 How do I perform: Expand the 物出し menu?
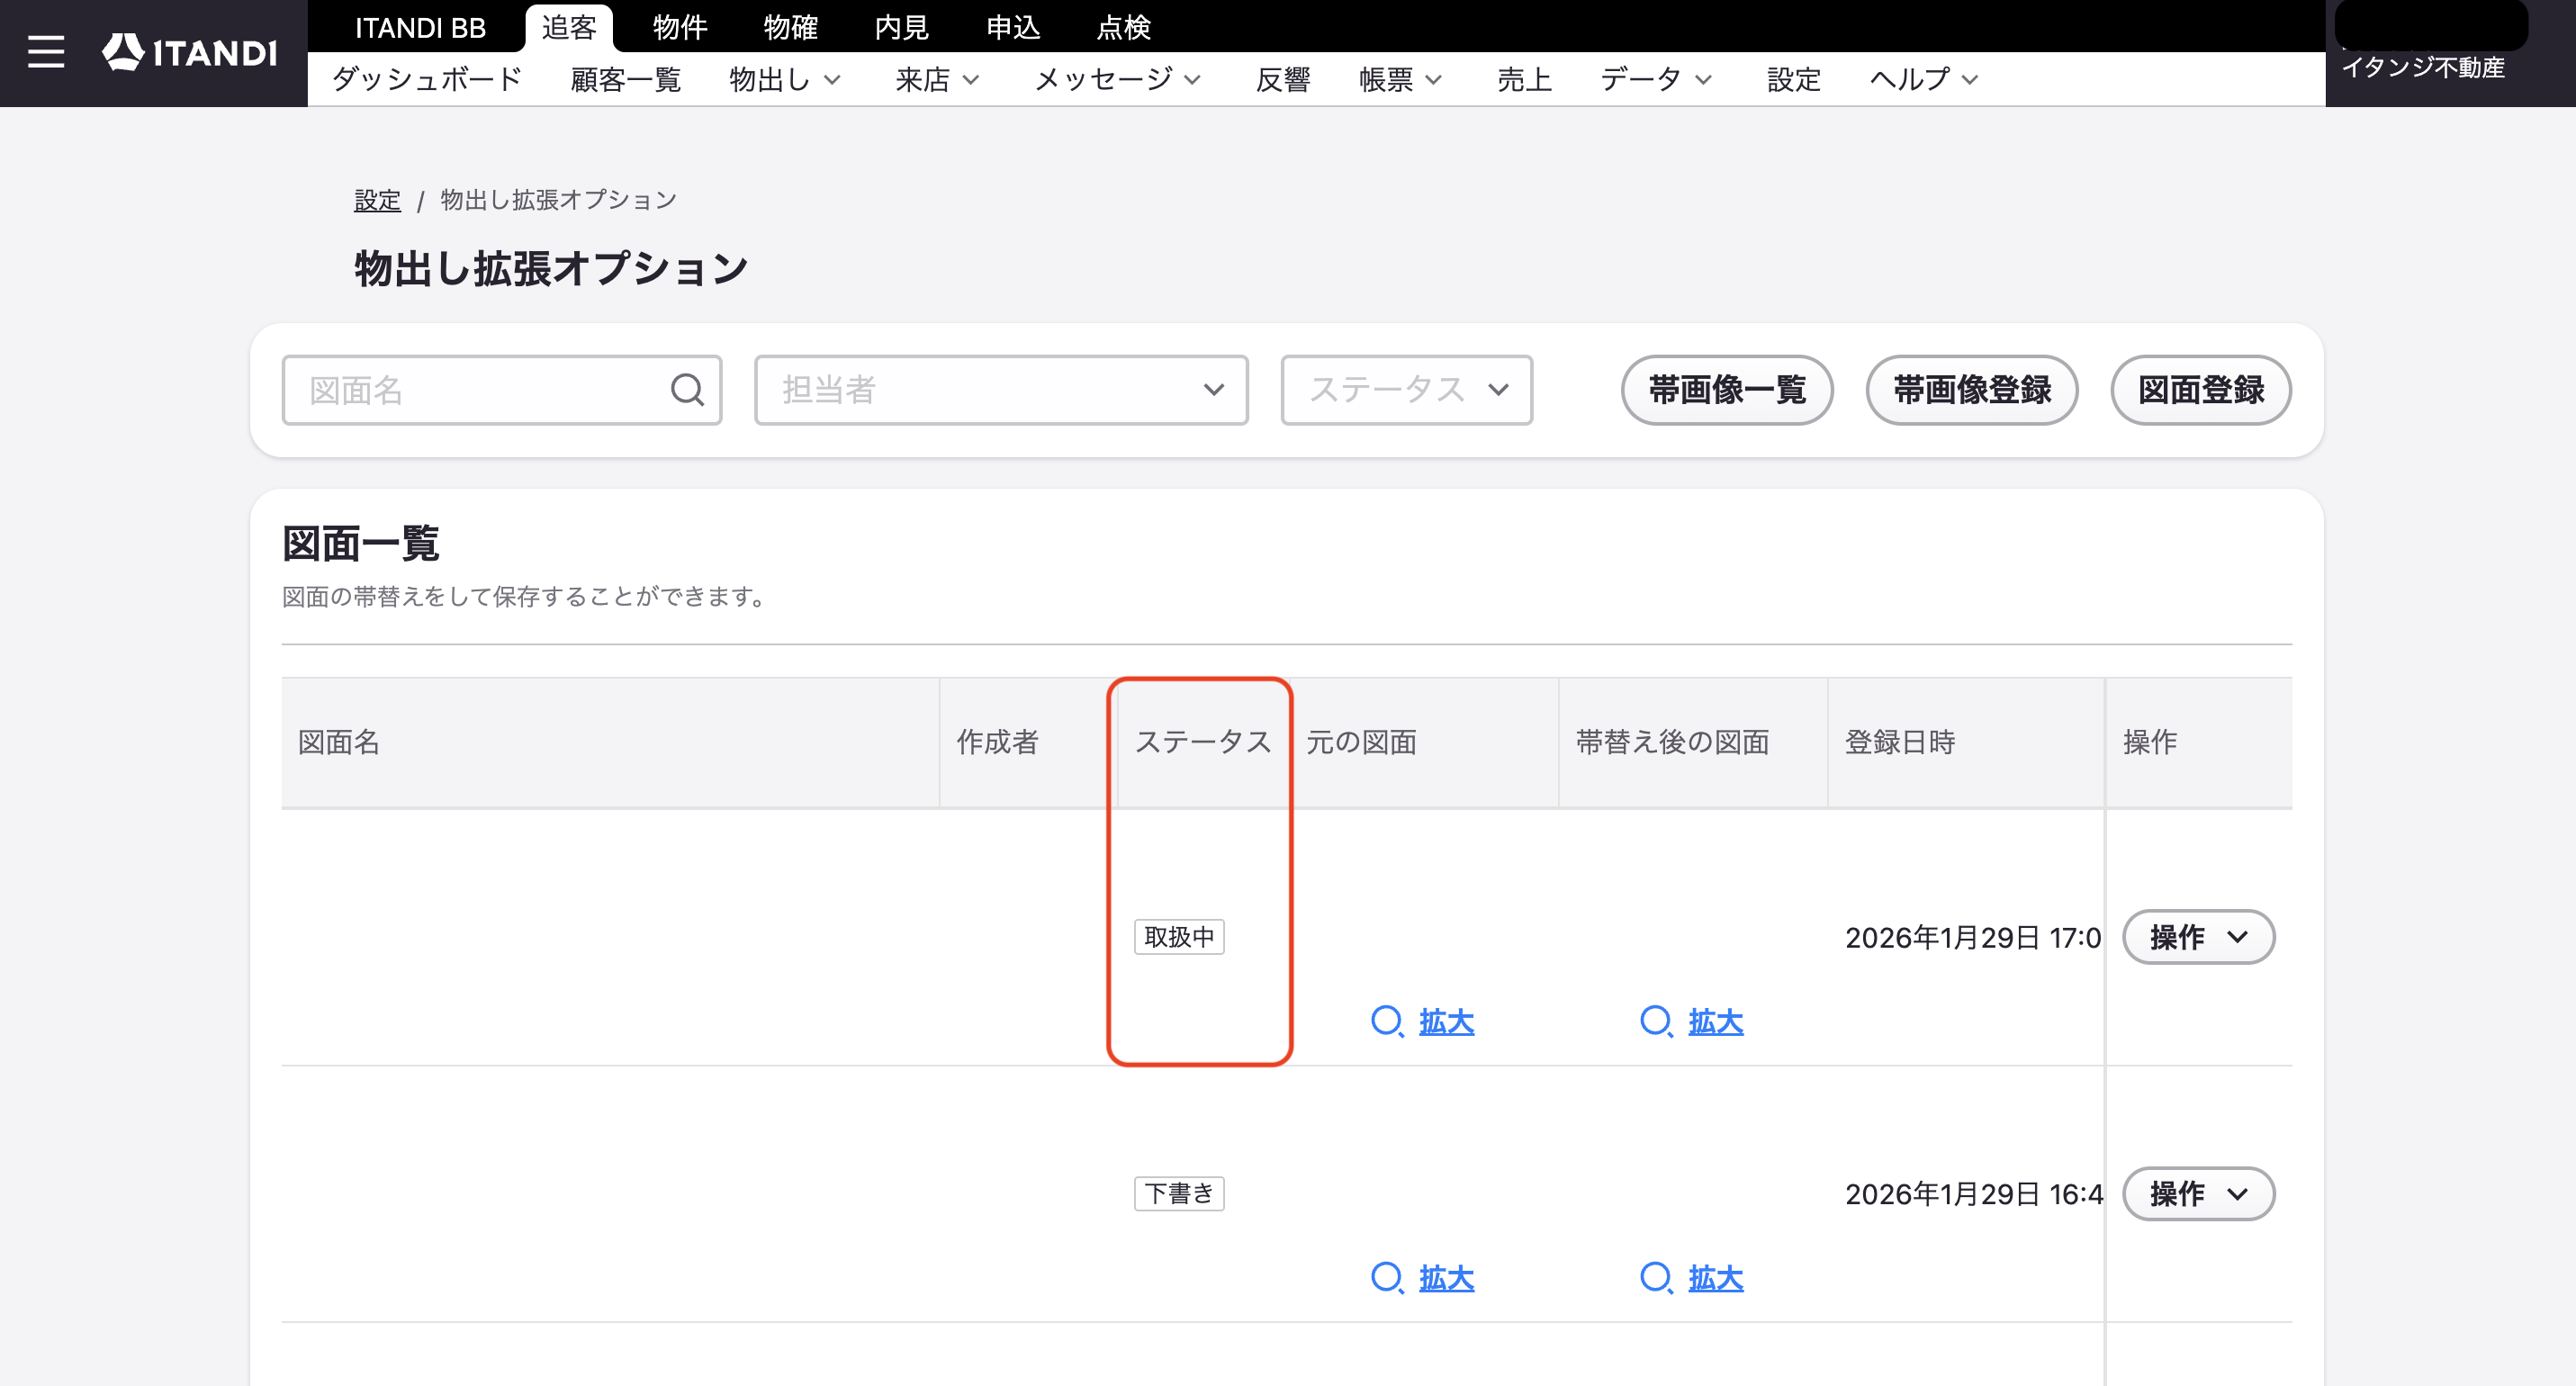click(x=785, y=79)
